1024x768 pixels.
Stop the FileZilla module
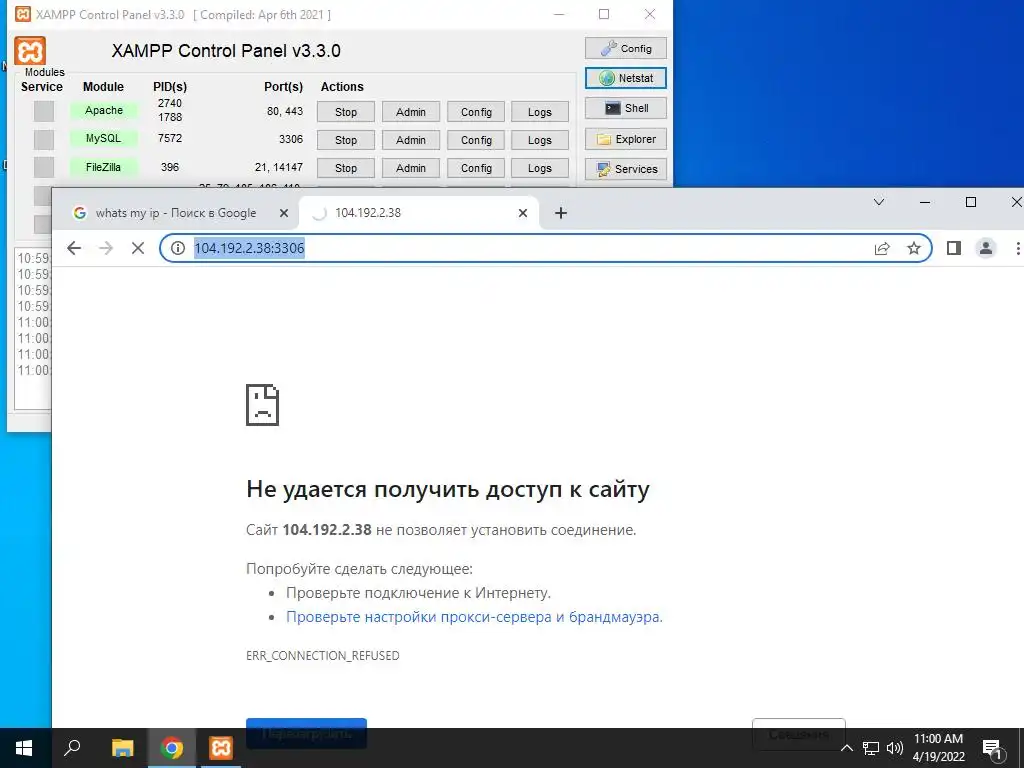[x=345, y=168]
